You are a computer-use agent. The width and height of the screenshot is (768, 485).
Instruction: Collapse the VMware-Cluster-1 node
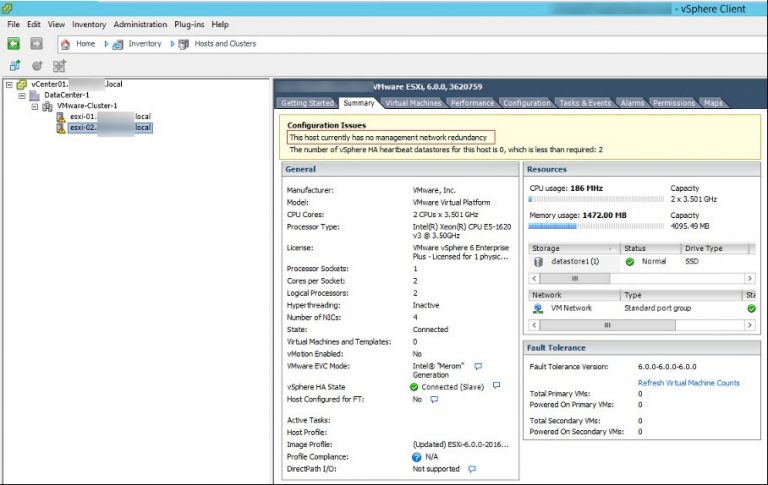click(x=34, y=106)
